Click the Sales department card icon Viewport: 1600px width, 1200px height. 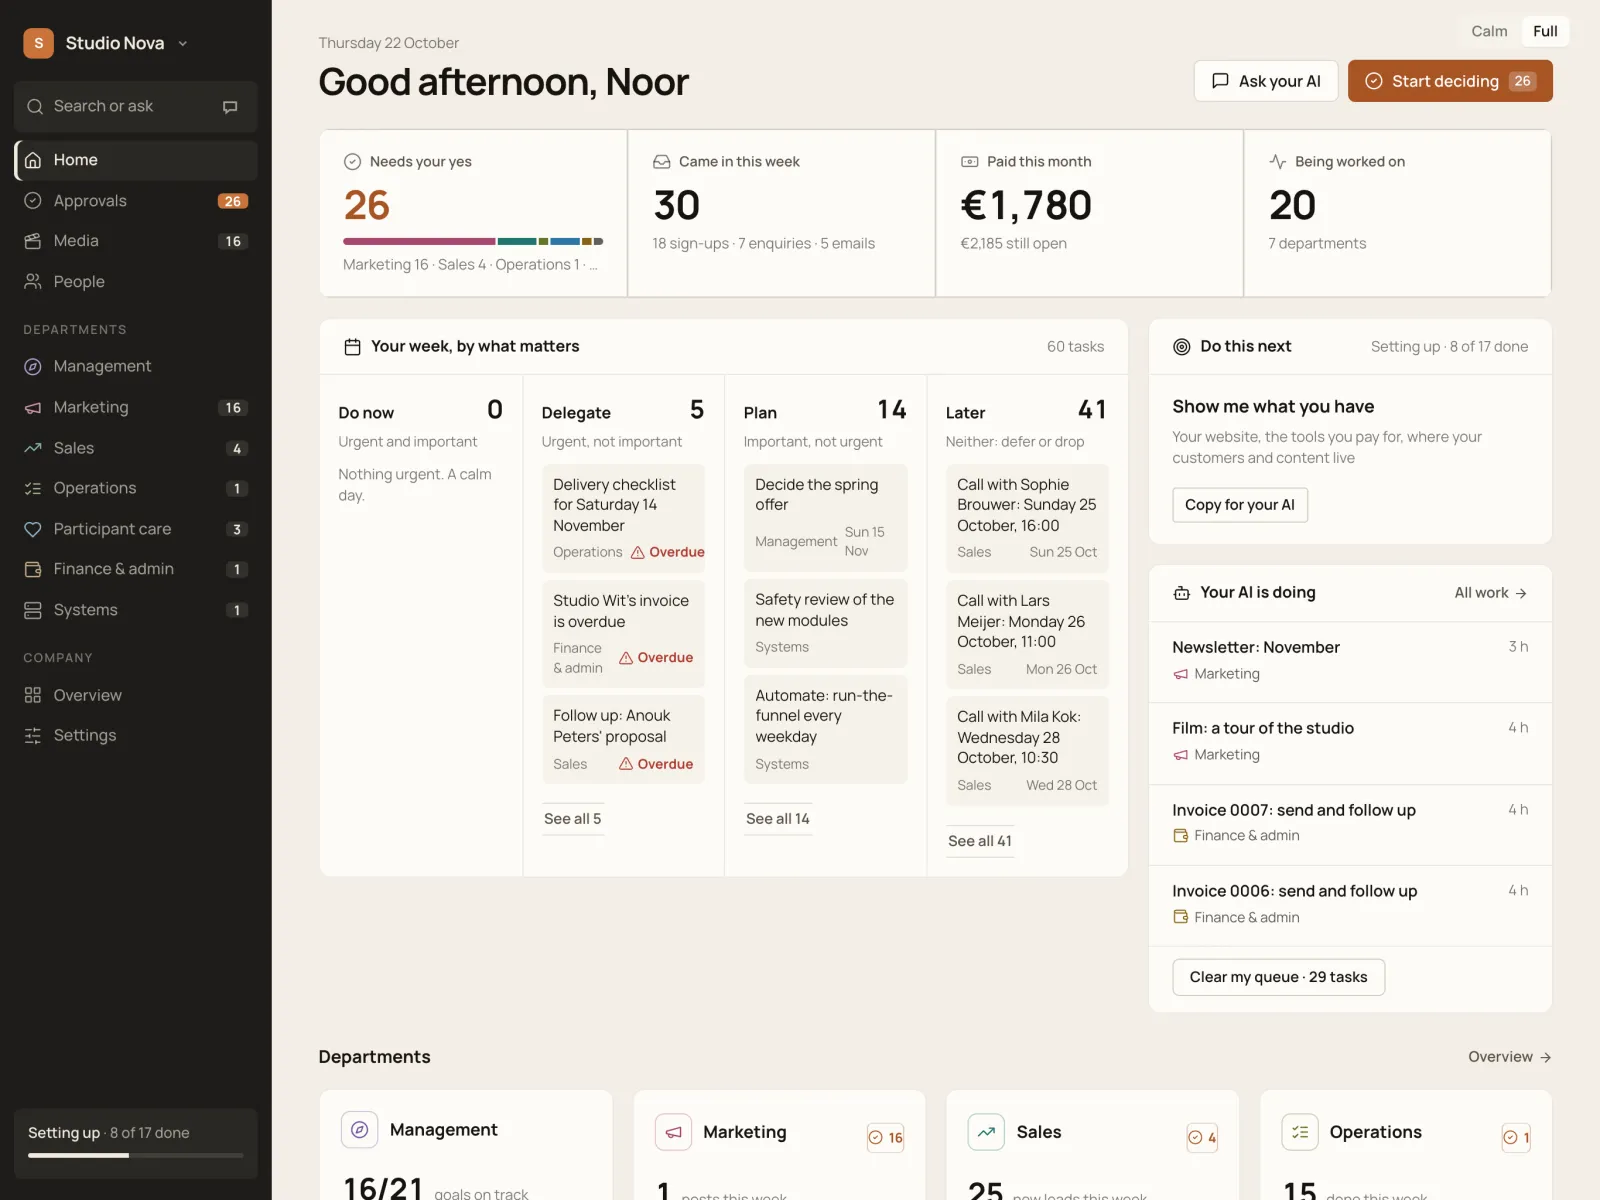tap(986, 1132)
